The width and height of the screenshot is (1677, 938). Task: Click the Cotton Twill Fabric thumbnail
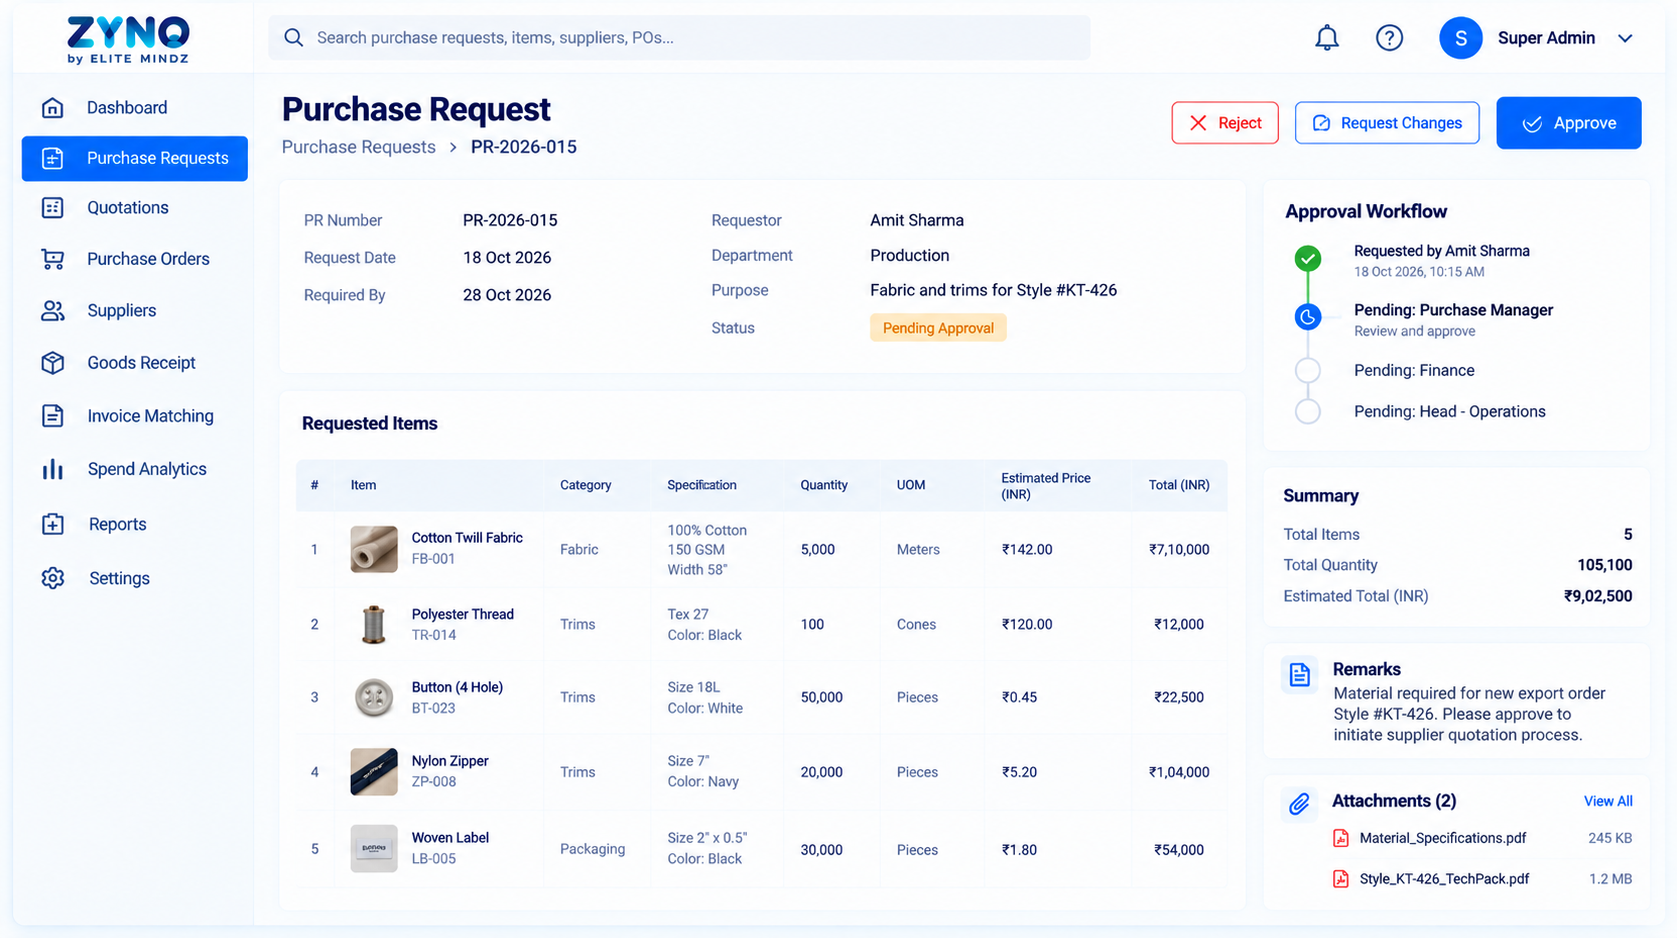374,549
